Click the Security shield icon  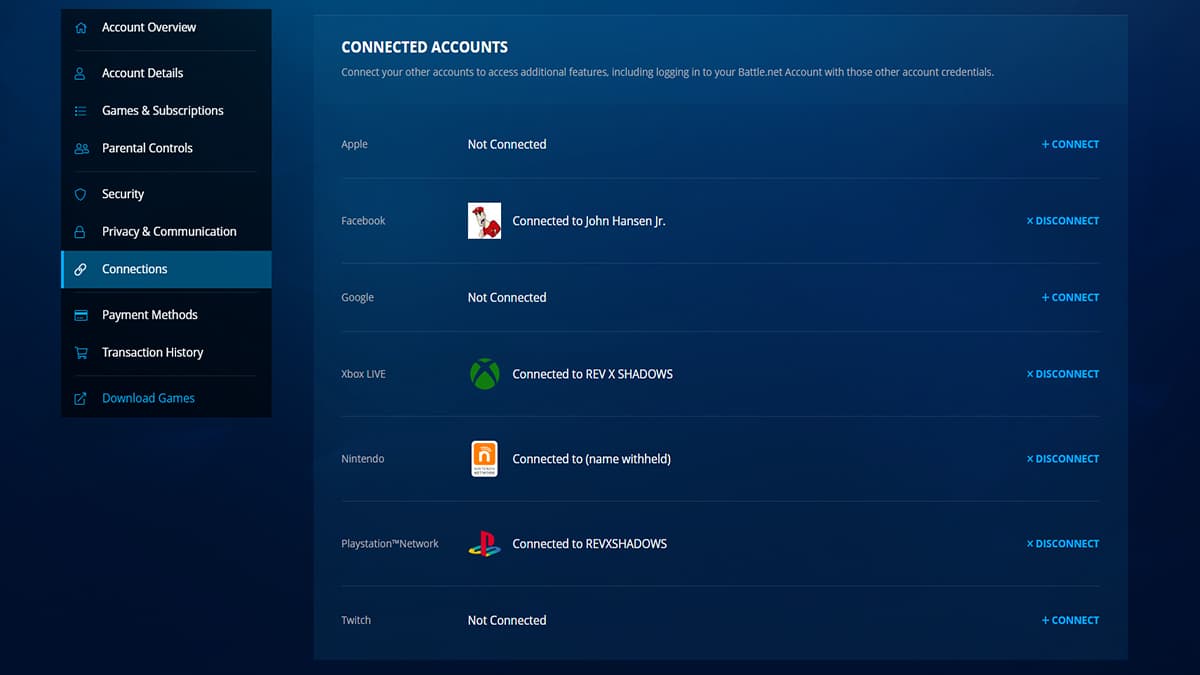point(81,194)
